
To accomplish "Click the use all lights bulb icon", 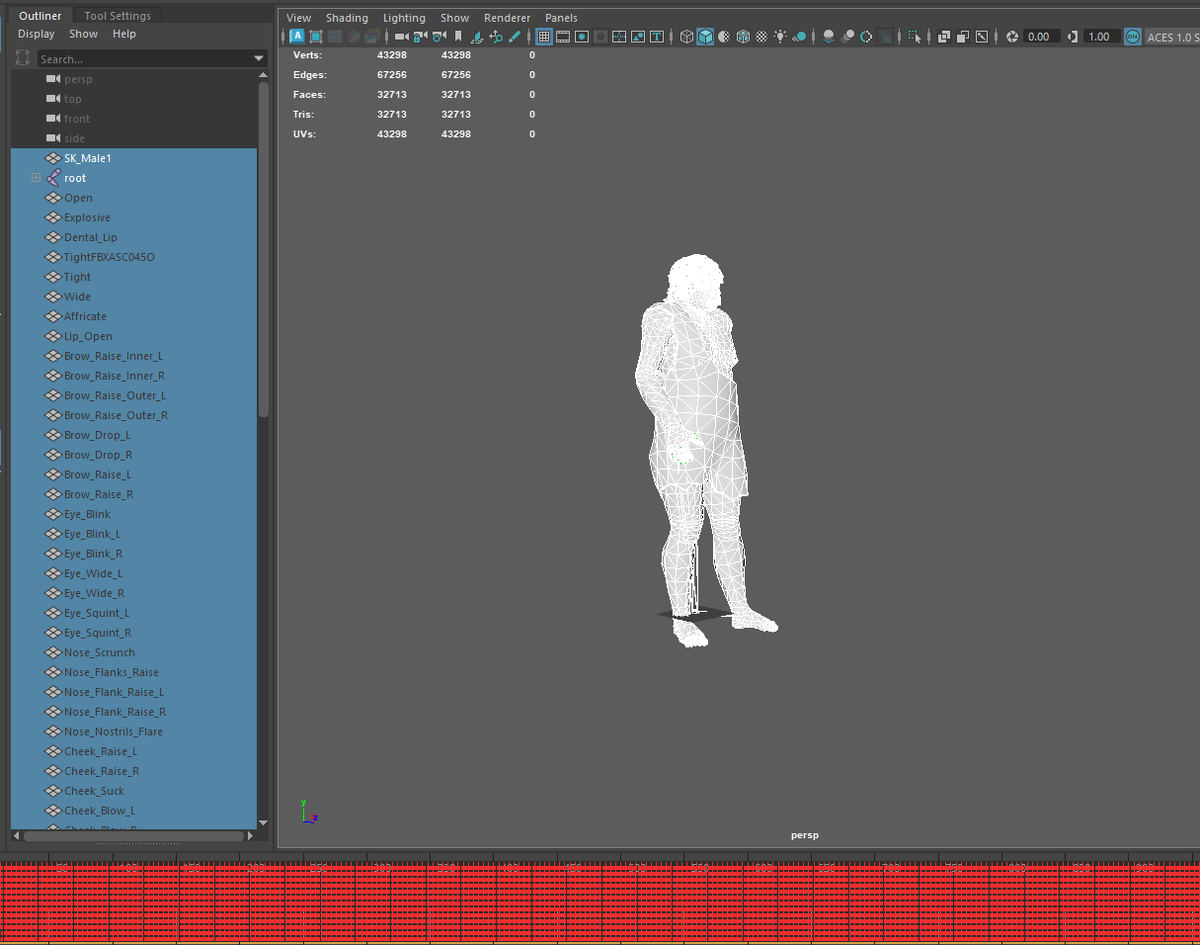I will pyautogui.click(x=780, y=37).
